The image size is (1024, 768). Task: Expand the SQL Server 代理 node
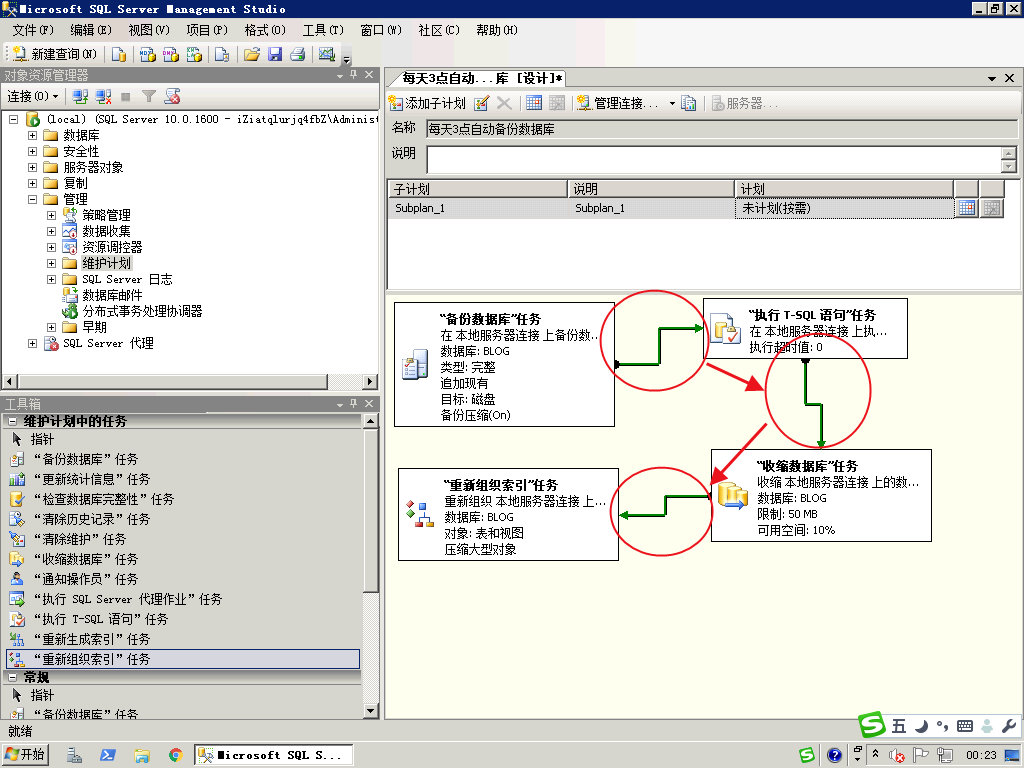pos(32,343)
